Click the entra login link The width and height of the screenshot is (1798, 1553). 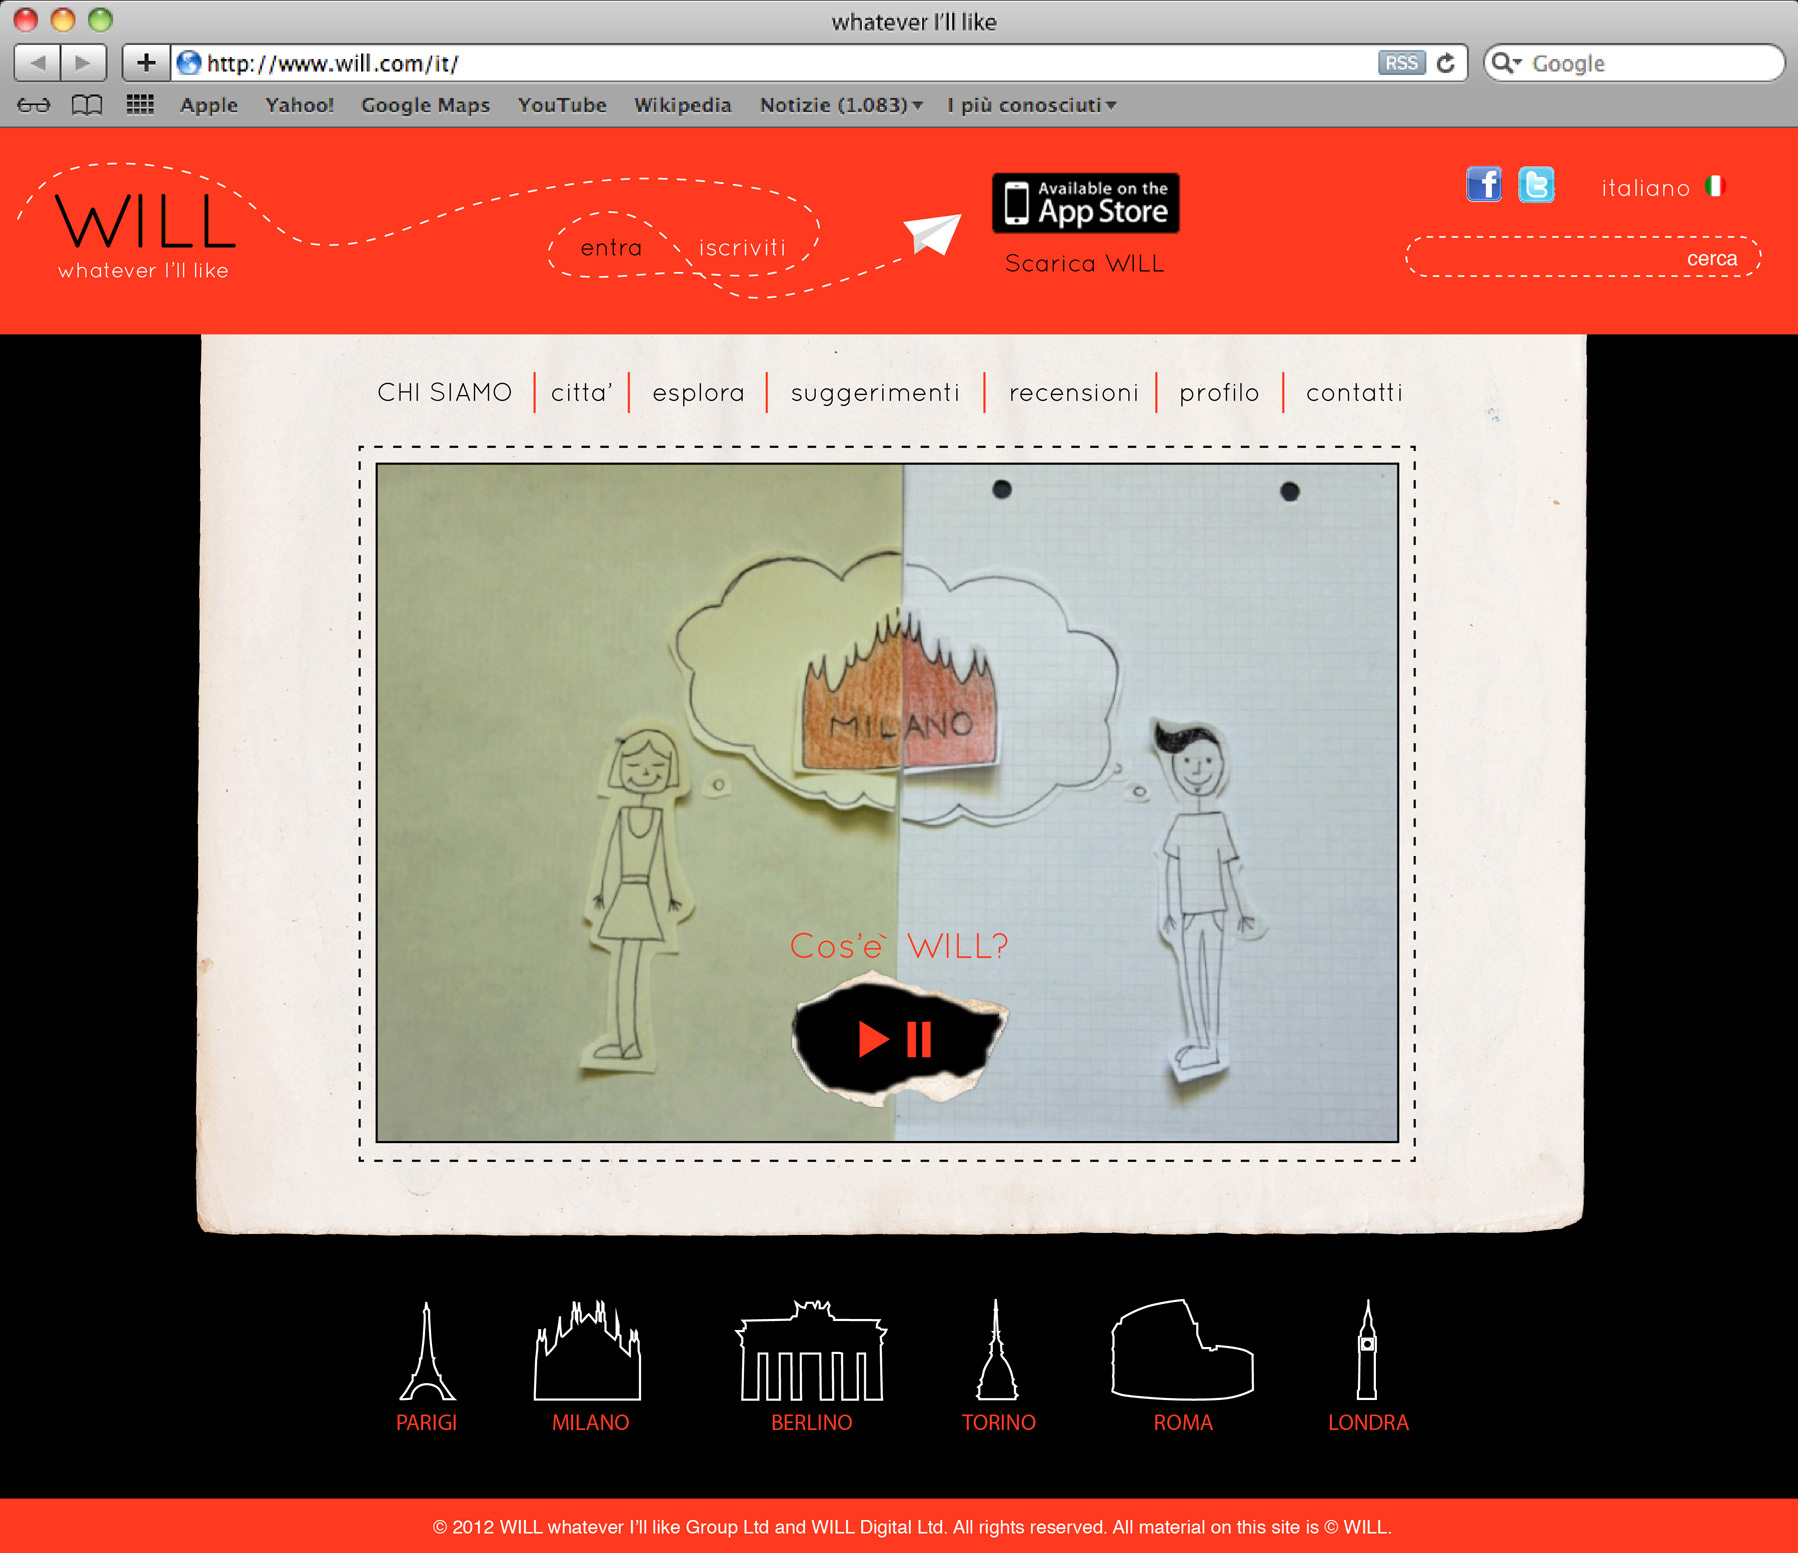[x=611, y=248]
